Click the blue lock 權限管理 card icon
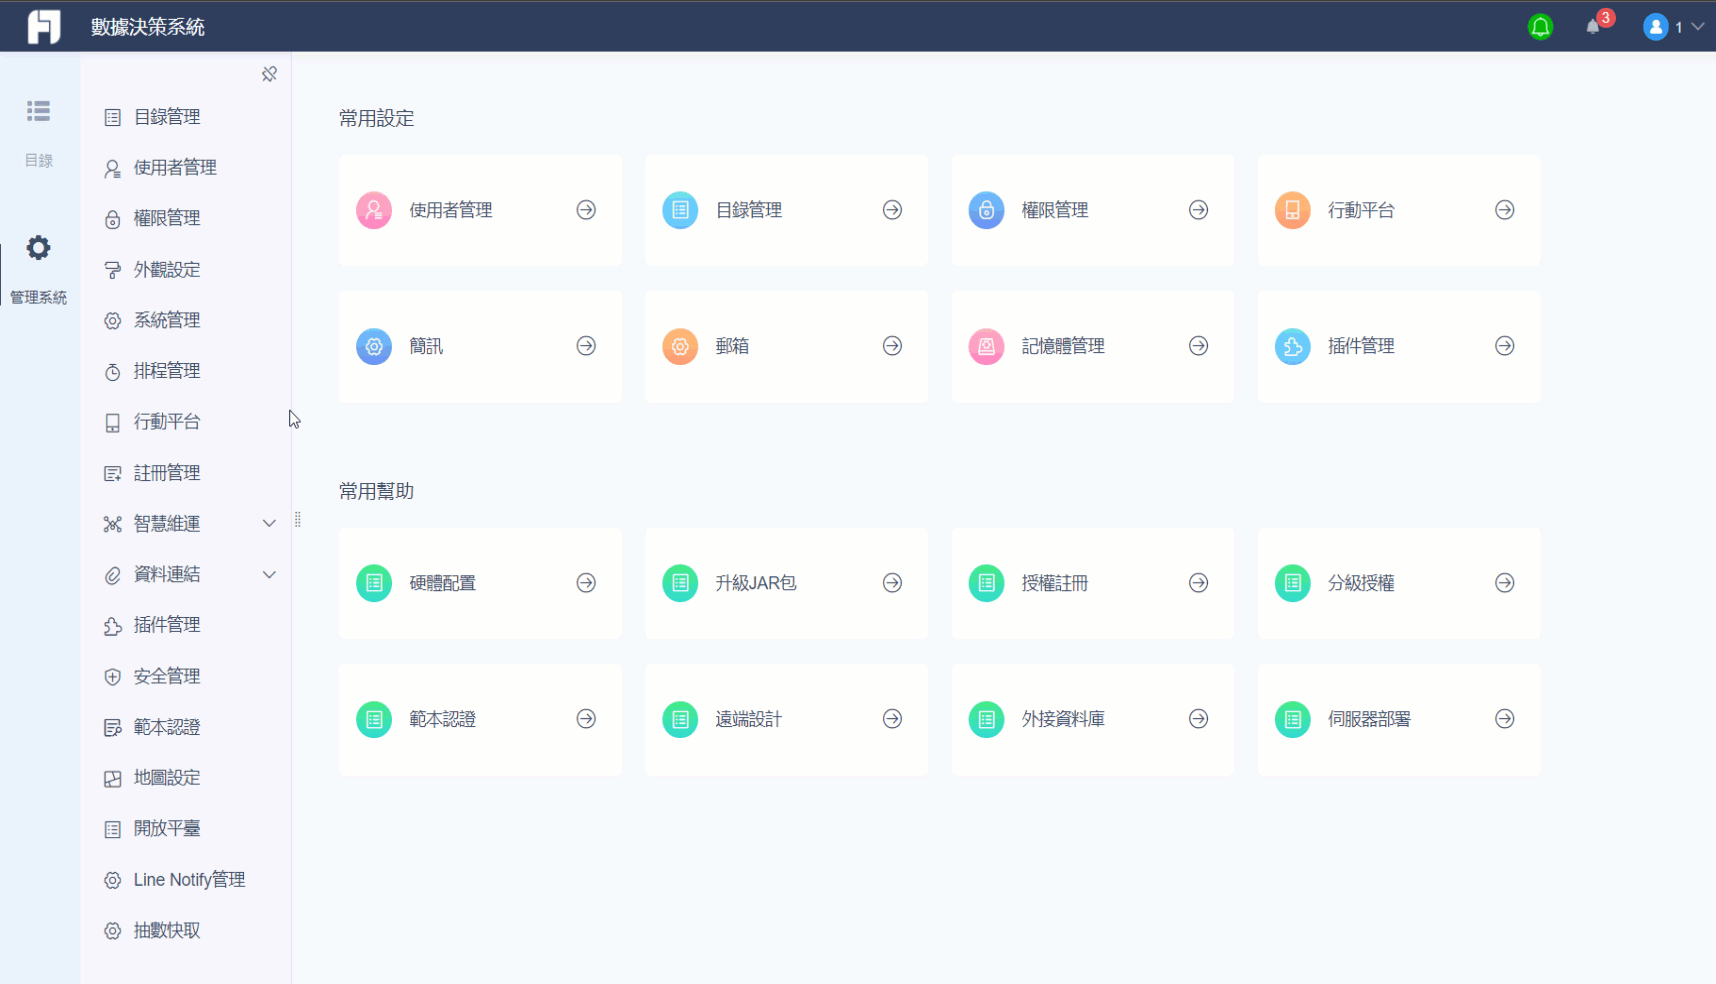The image size is (1716, 984). [986, 210]
